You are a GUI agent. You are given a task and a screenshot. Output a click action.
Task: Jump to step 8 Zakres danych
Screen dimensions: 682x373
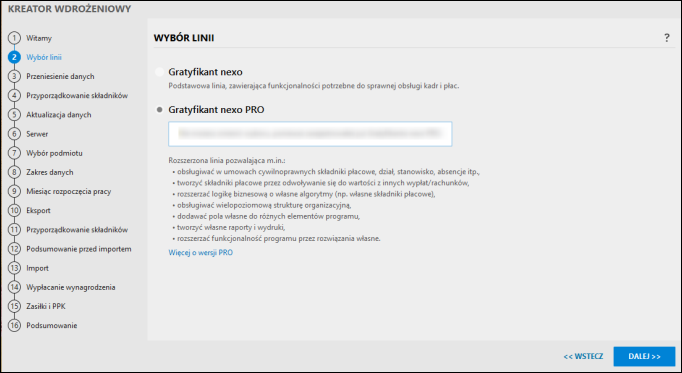pos(41,172)
